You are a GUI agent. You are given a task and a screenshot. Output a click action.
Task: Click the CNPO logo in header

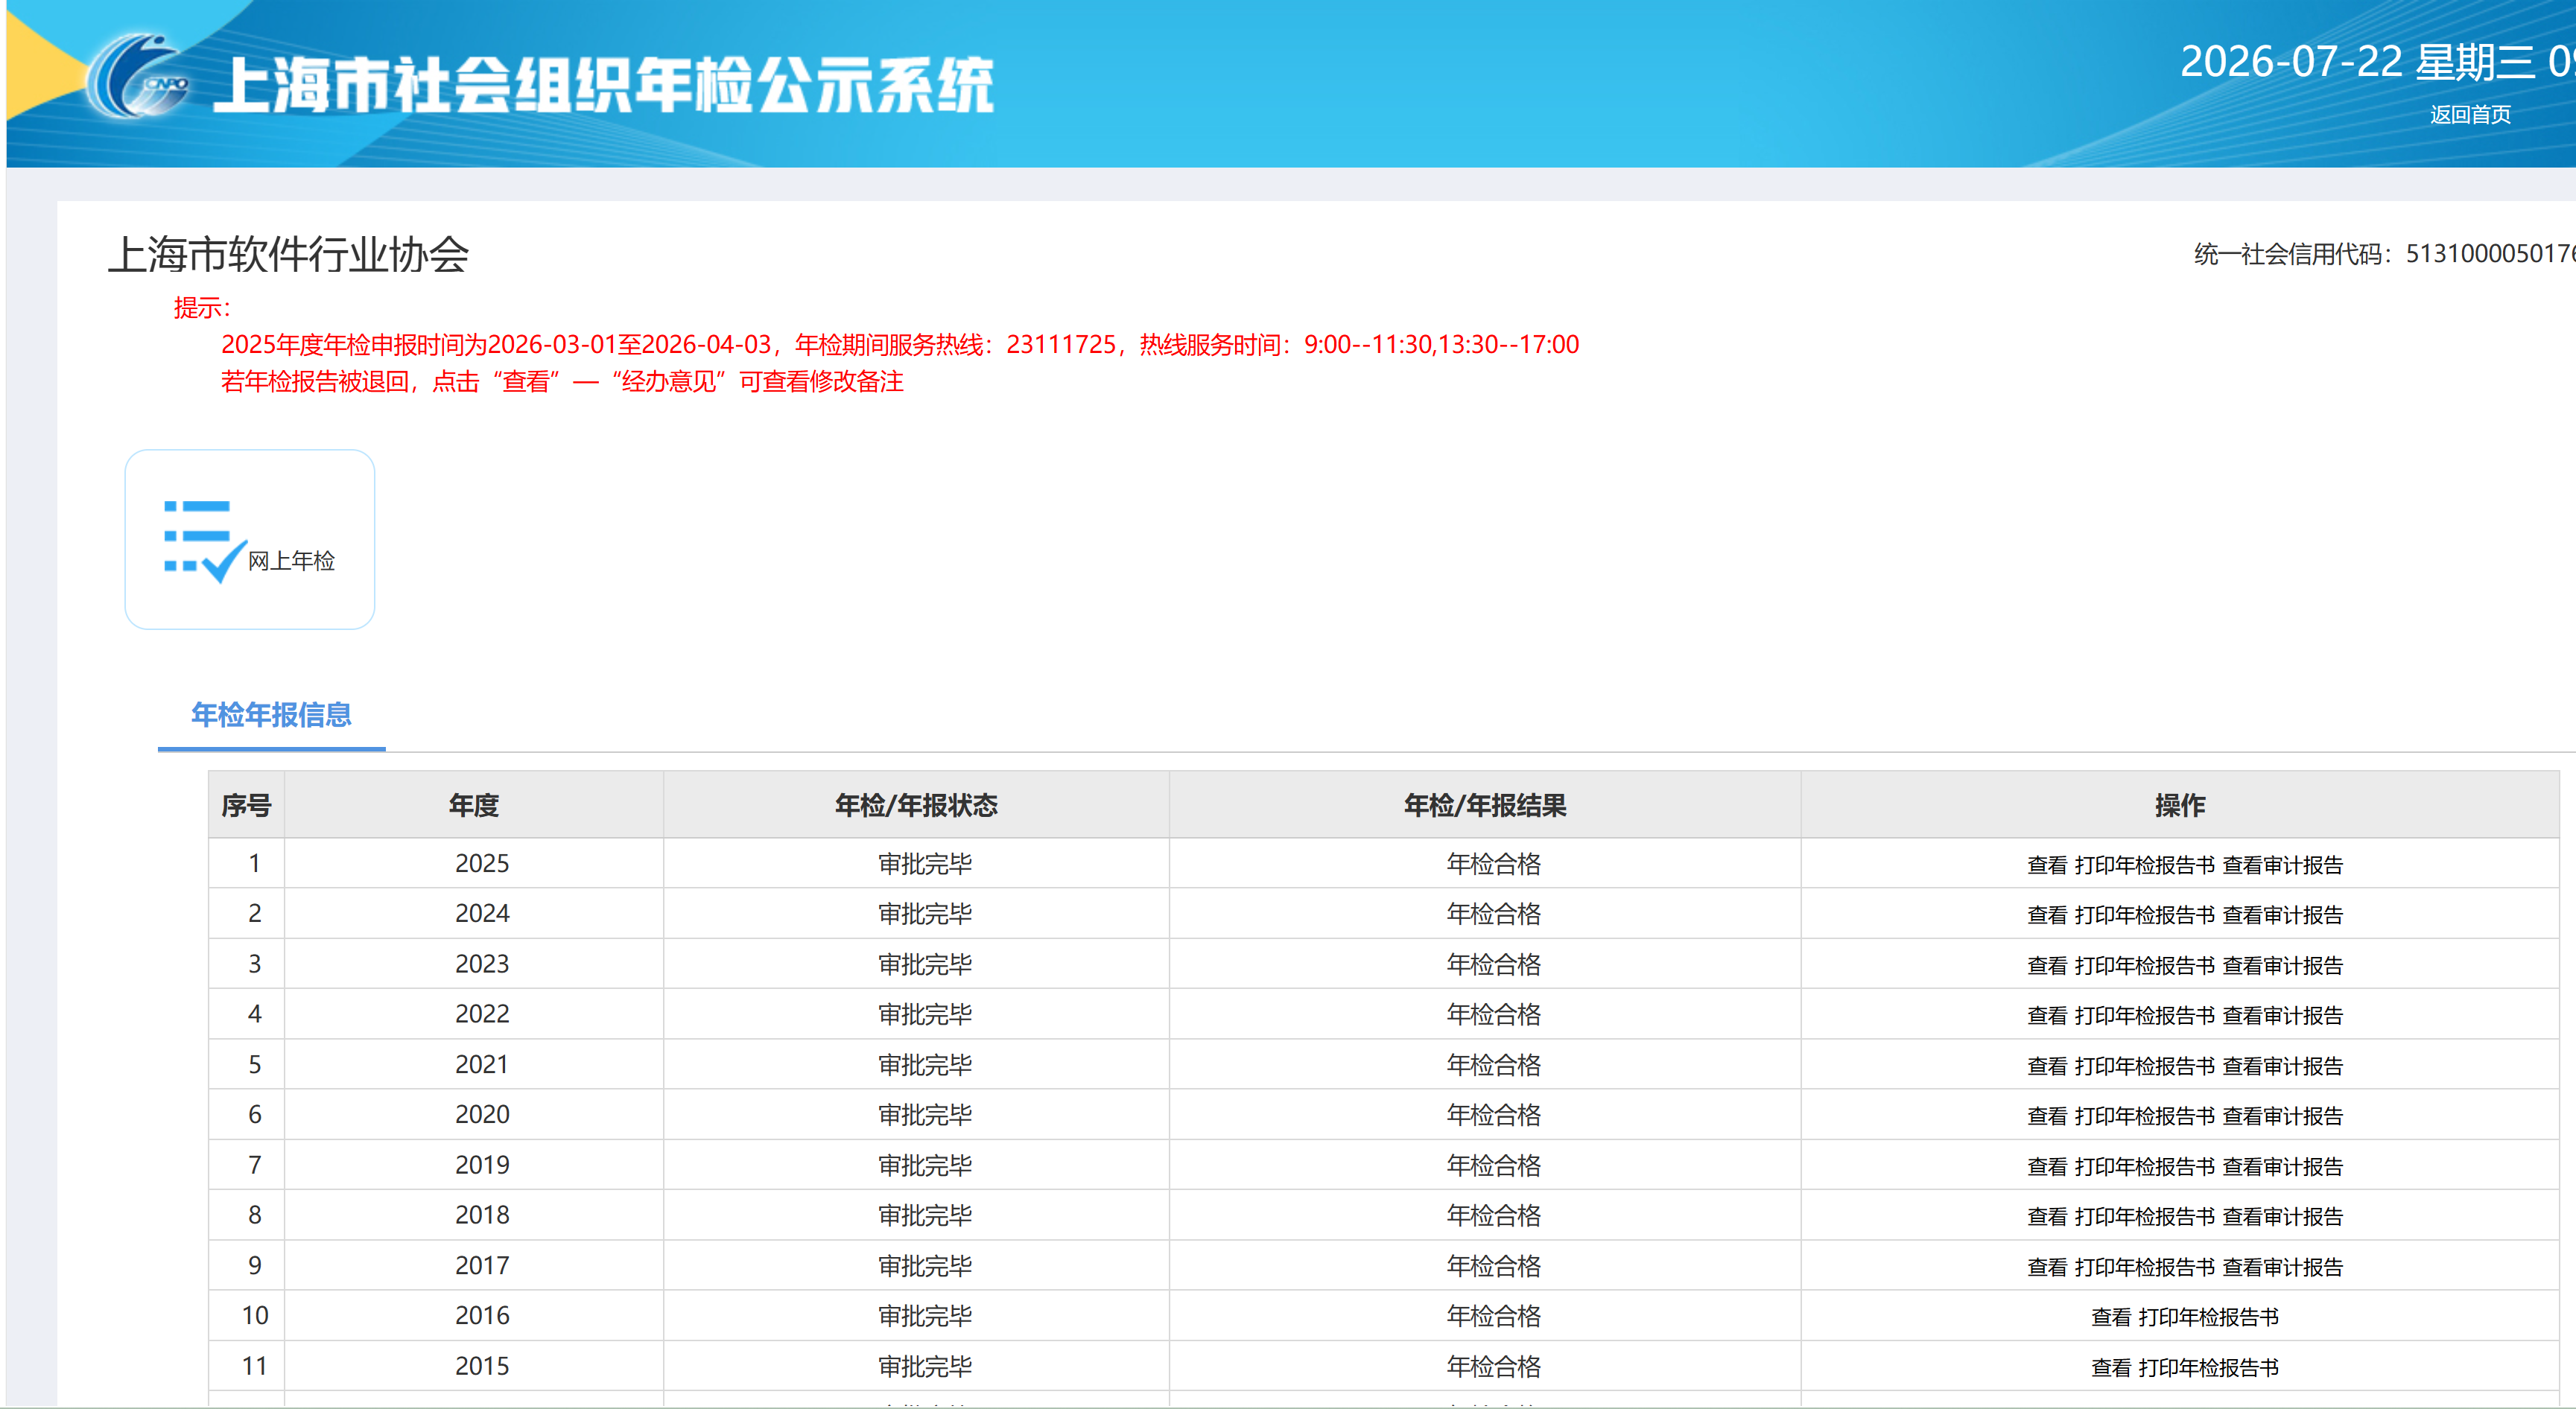(x=138, y=77)
